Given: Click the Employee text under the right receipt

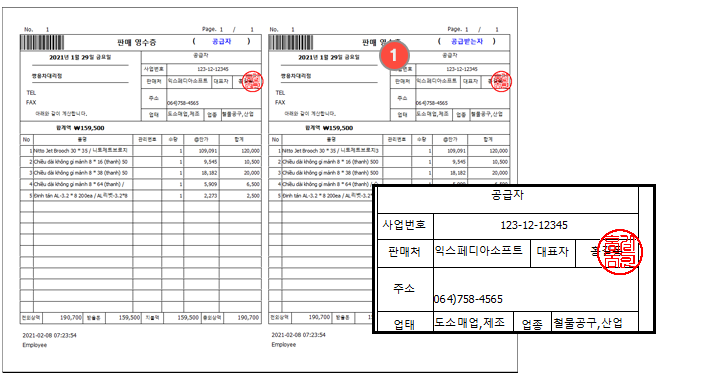Looking at the screenshot, I should pos(284,345).
